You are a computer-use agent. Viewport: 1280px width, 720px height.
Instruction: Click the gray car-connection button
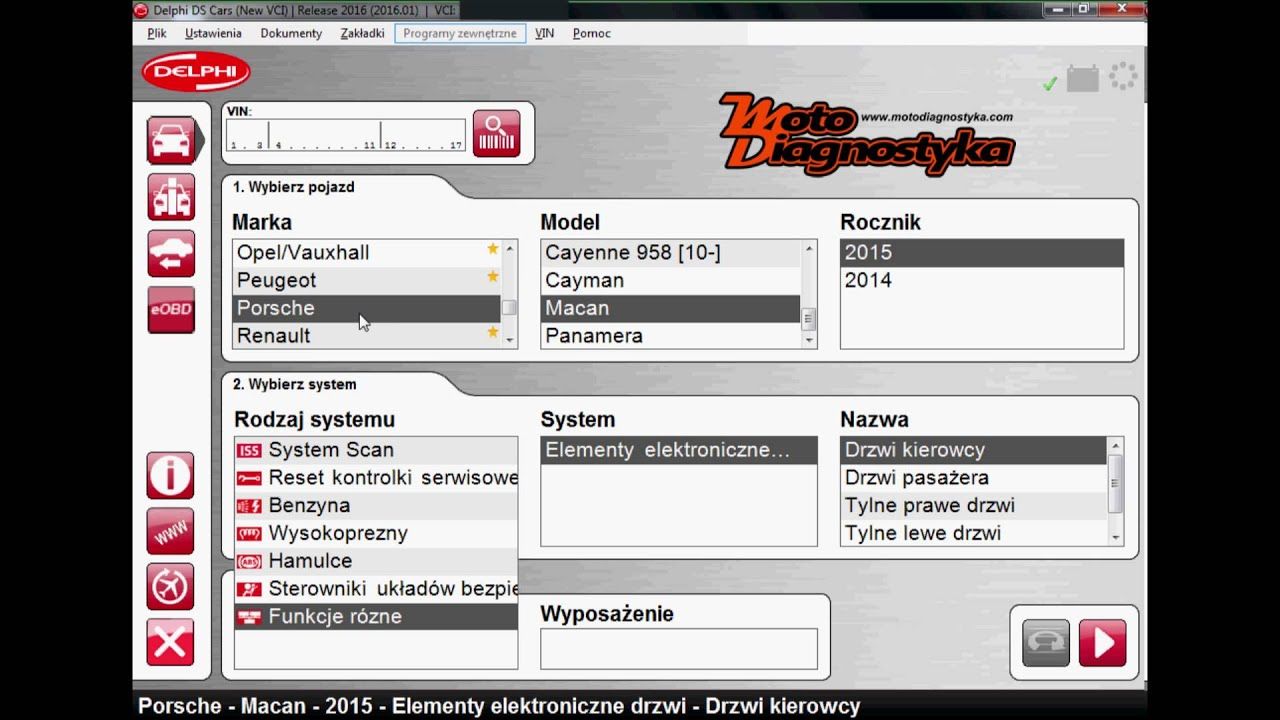(1046, 643)
